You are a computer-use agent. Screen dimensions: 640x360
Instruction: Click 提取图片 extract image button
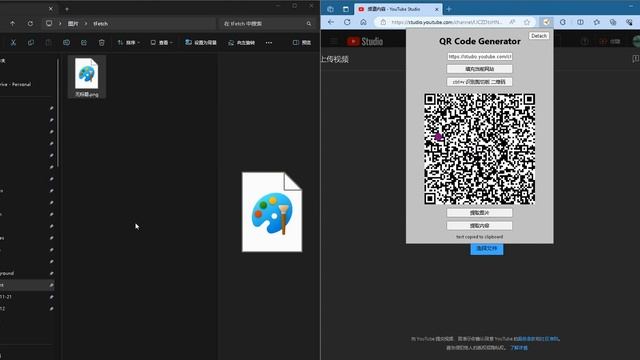pyautogui.click(x=480, y=213)
